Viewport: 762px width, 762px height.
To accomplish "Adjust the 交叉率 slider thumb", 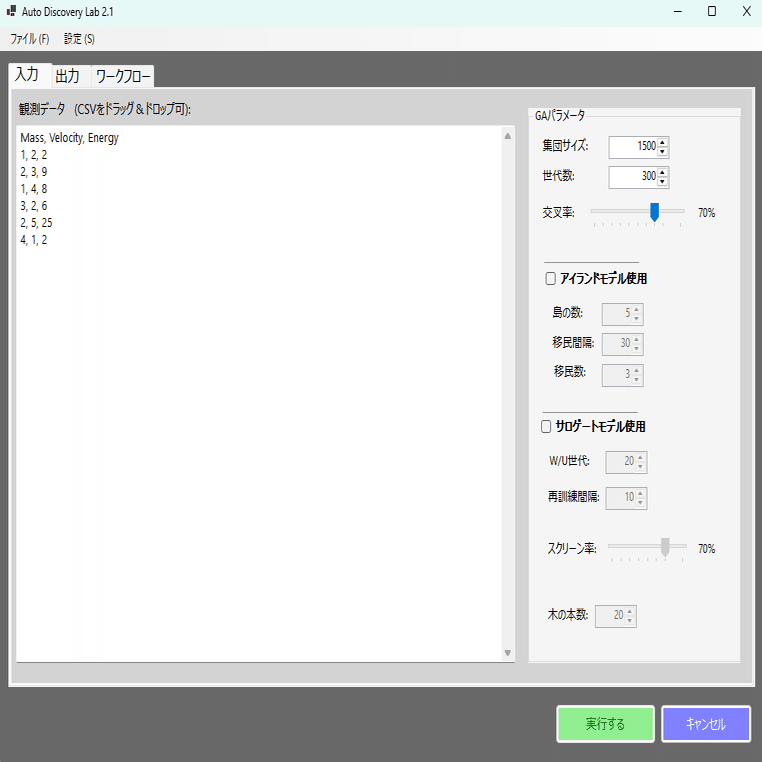I will click(x=655, y=212).
